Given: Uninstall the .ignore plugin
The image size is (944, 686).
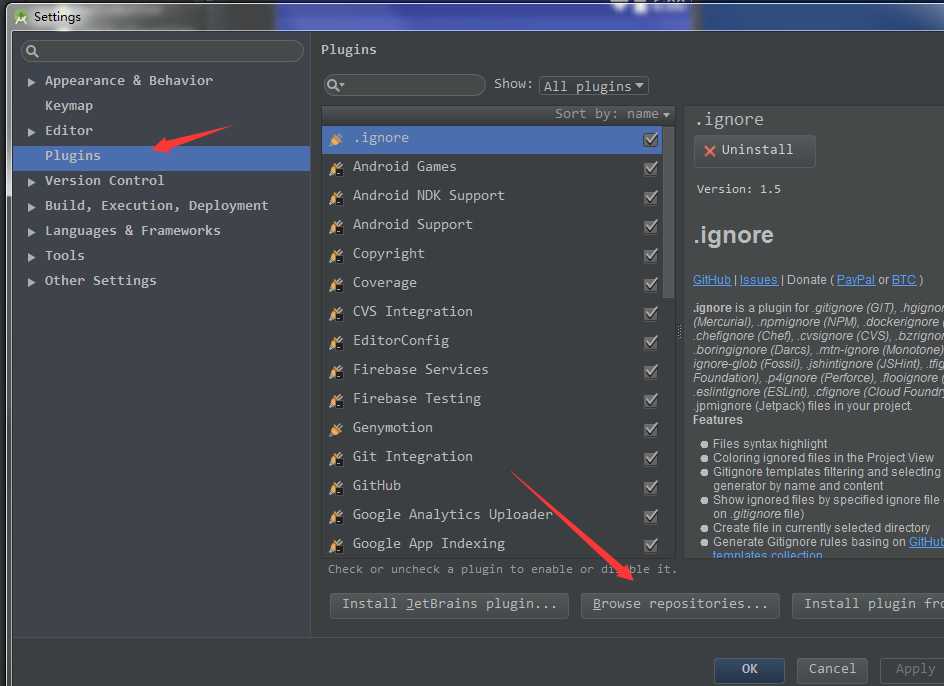Looking at the screenshot, I should (754, 151).
